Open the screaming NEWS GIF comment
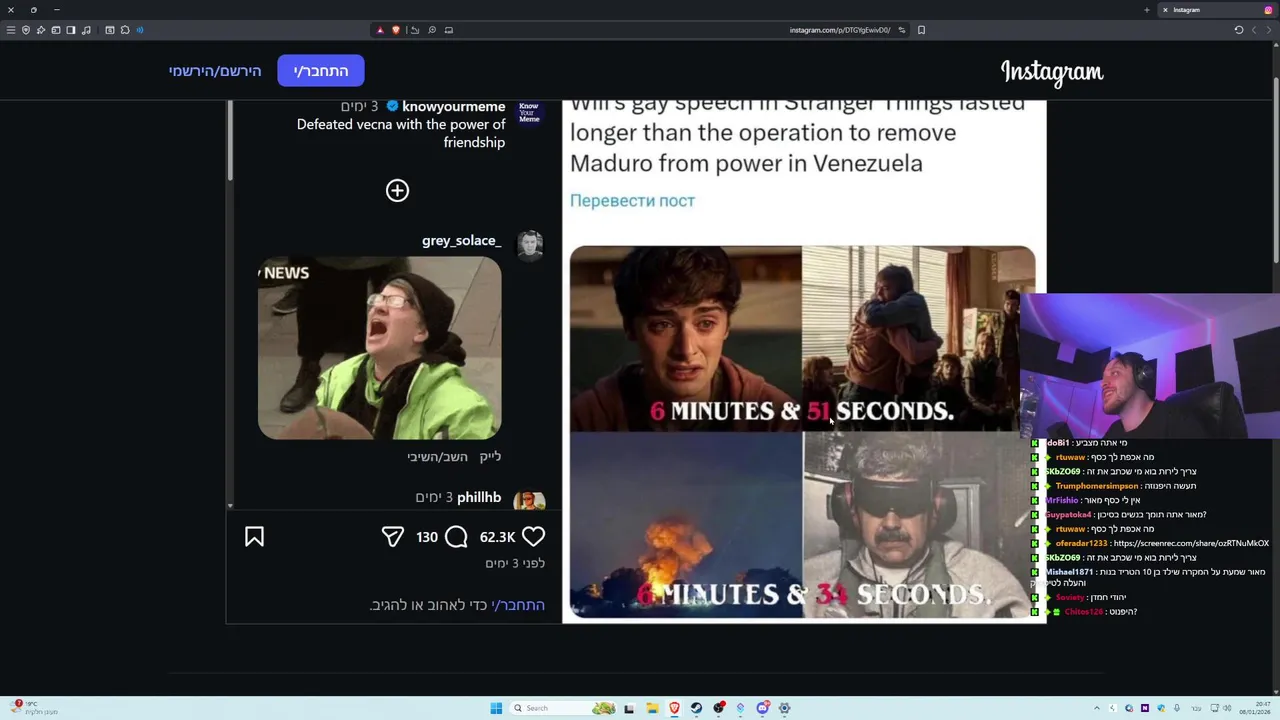This screenshot has width=1280, height=720. (380, 348)
